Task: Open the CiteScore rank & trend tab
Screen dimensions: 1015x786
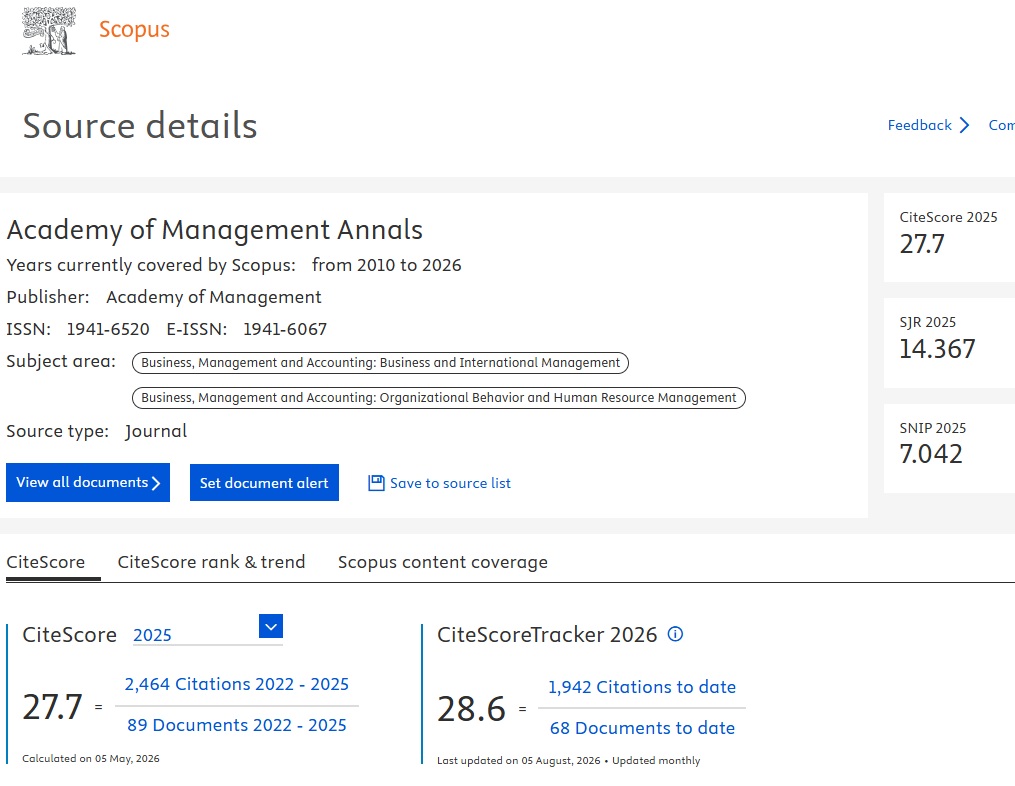Action: (x=211, y=562)
